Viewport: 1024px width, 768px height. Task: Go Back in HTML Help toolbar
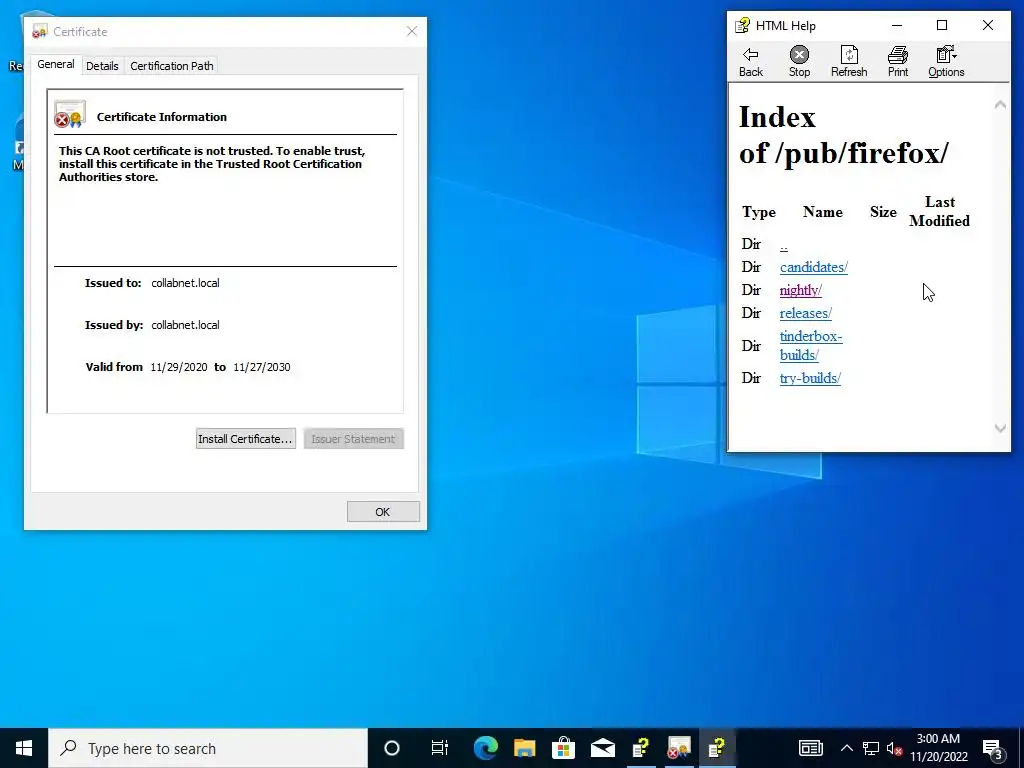[x=750, y=62]
